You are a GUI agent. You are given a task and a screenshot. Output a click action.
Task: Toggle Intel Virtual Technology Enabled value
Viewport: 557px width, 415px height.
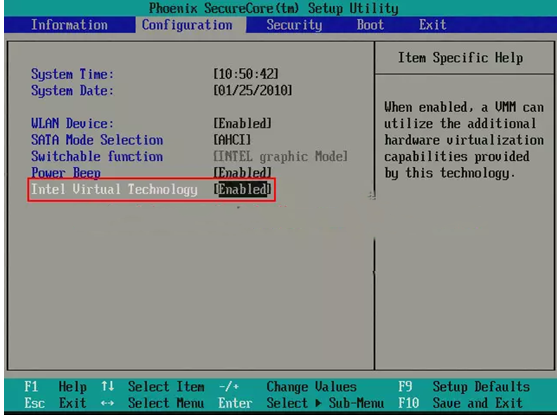tap(243, 189)
